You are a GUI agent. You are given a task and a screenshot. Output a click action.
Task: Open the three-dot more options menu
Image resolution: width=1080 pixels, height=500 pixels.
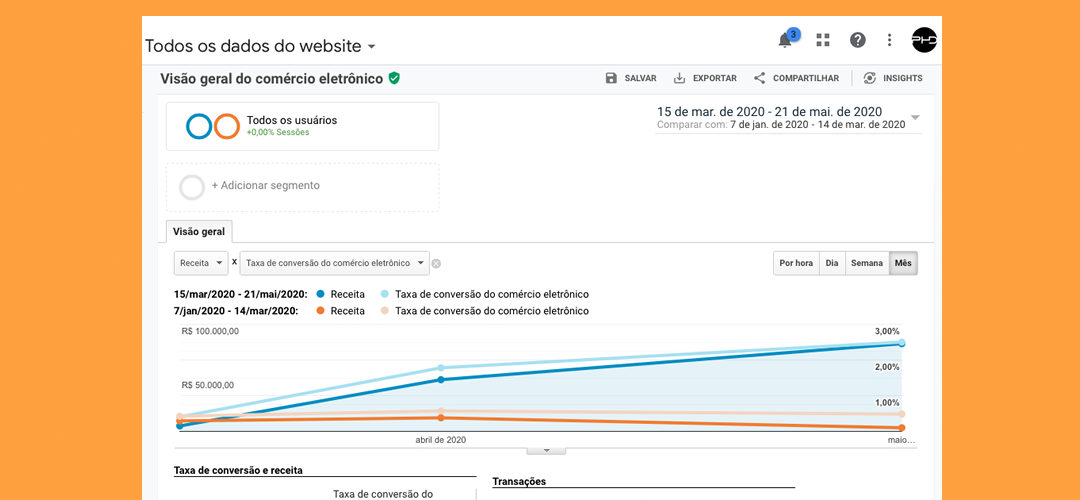pos(889,40)
